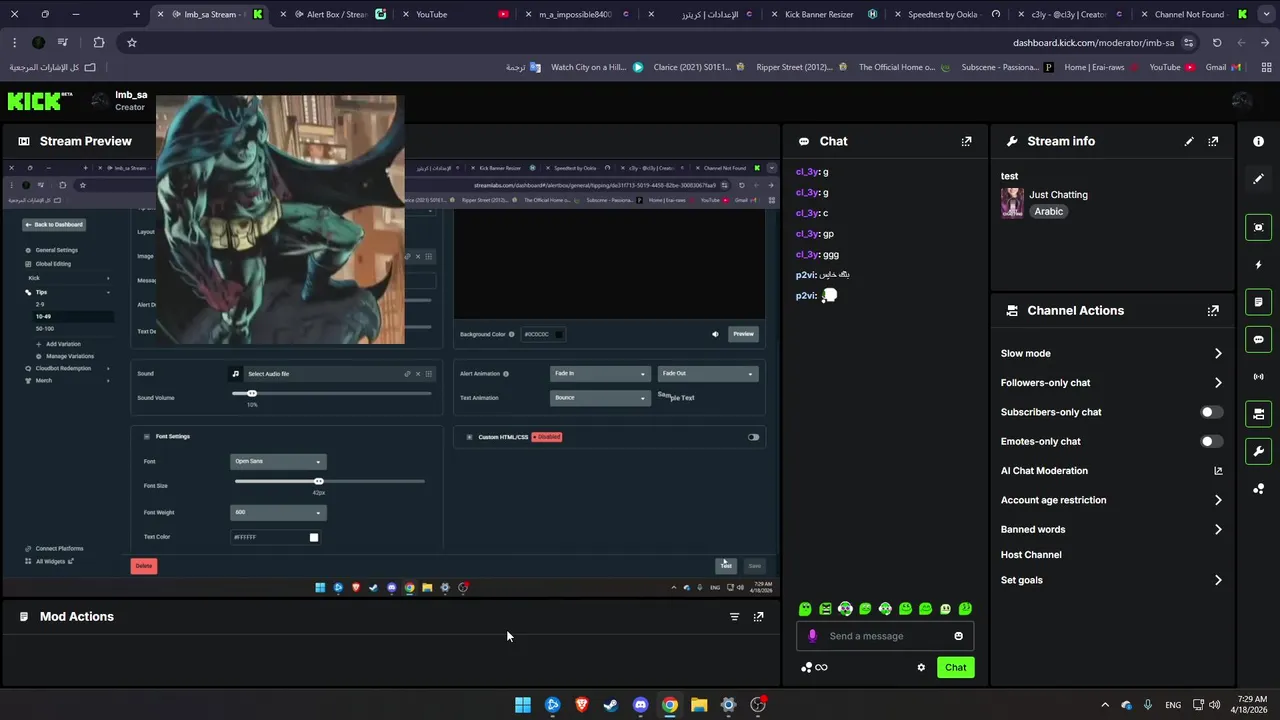Click the purple microphone icon in chat input

pos(812,636)
